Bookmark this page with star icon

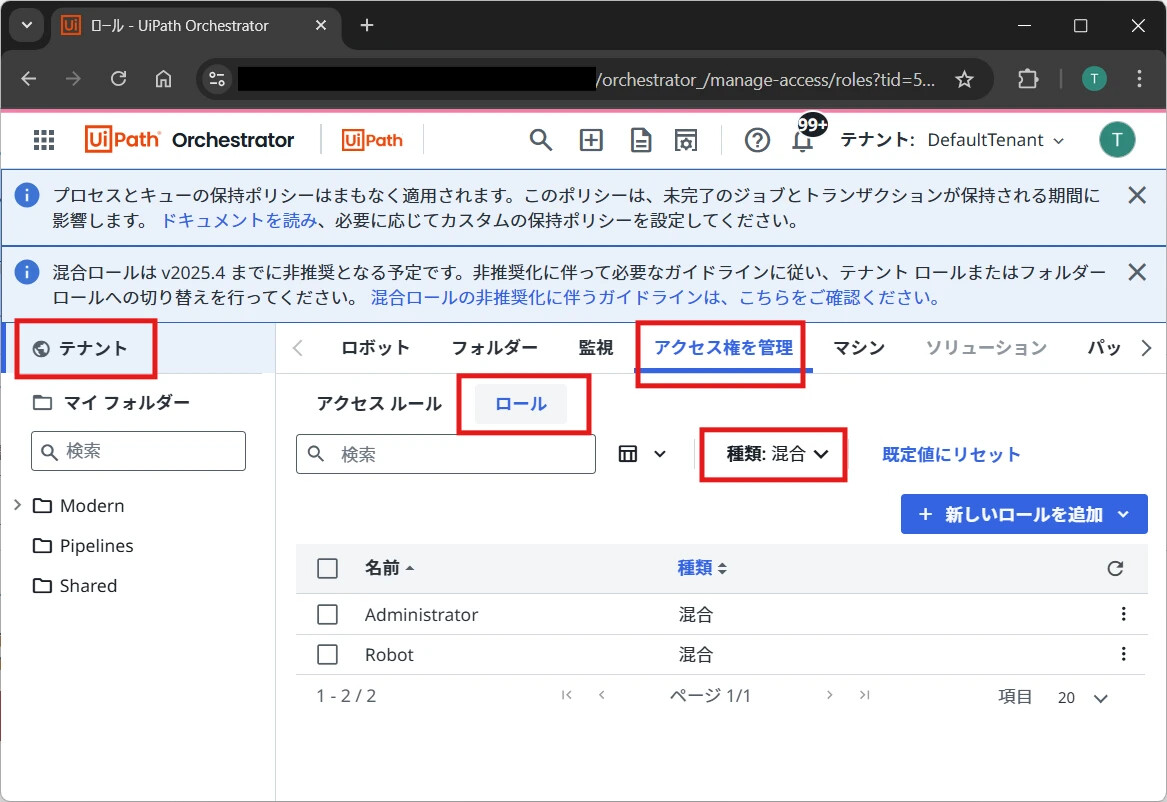click(x=965, y=79)
